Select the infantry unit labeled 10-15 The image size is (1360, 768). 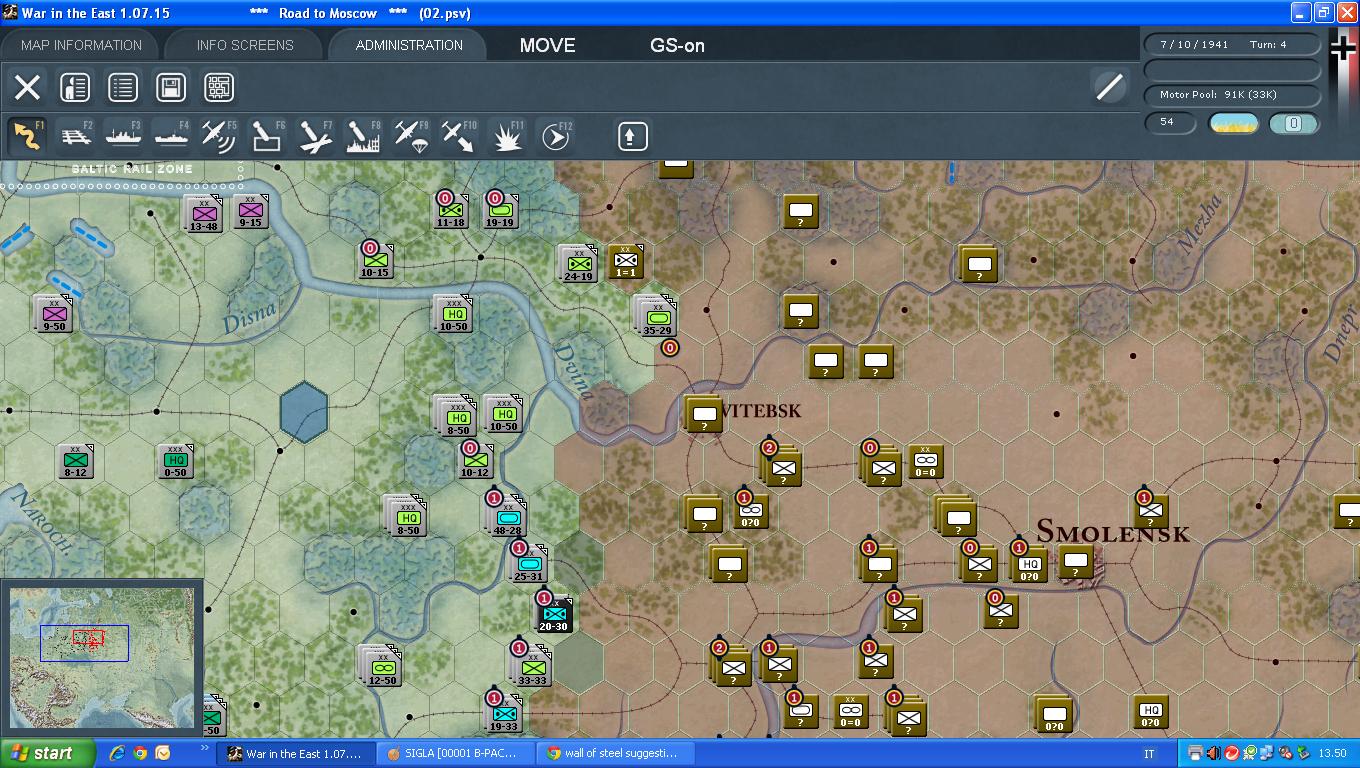click(x=375, y=260)
